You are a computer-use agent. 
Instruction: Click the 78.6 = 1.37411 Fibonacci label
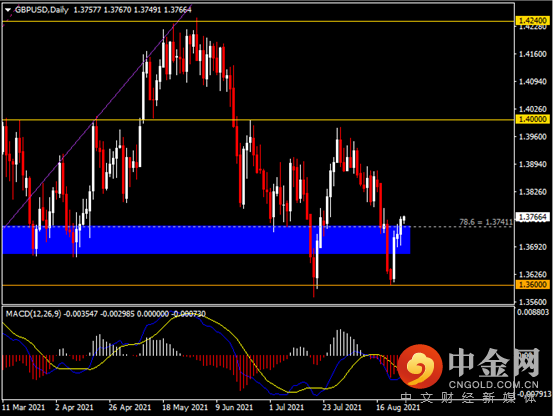click(x=485, y=222)
